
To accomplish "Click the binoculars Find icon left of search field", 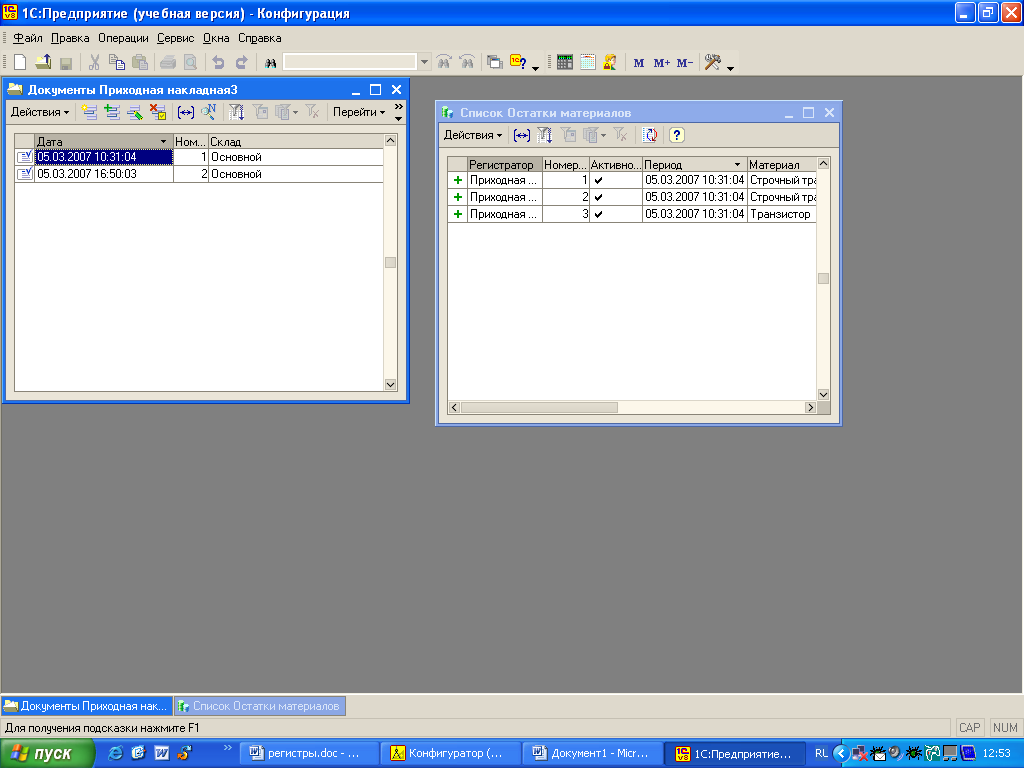I will (270, 63).
